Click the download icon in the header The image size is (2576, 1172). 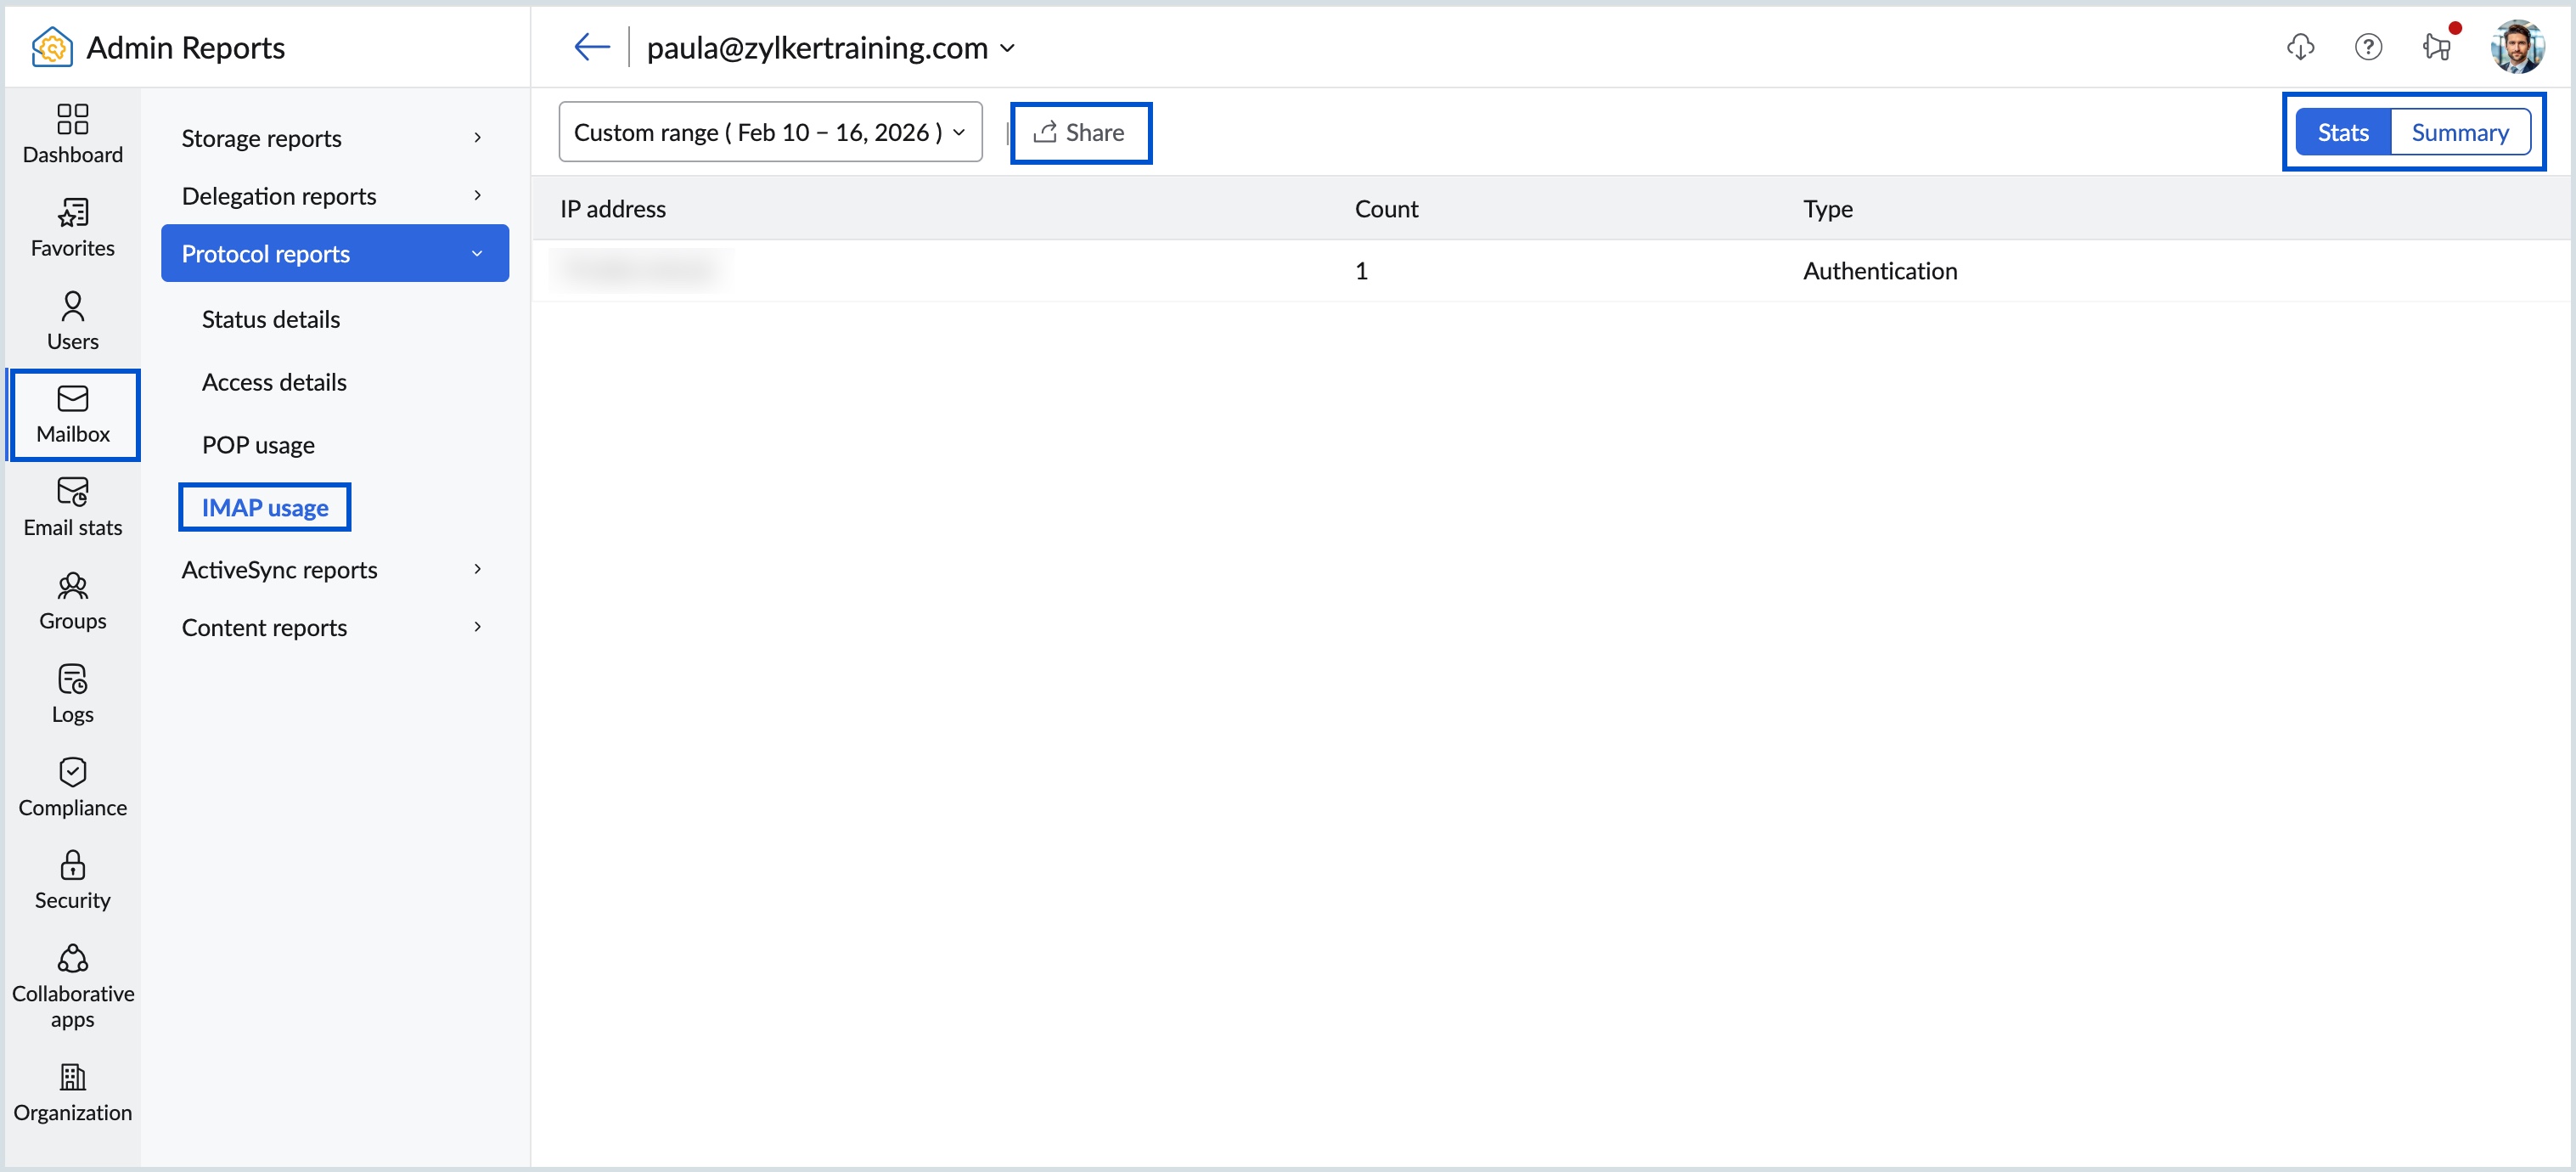2301,47
